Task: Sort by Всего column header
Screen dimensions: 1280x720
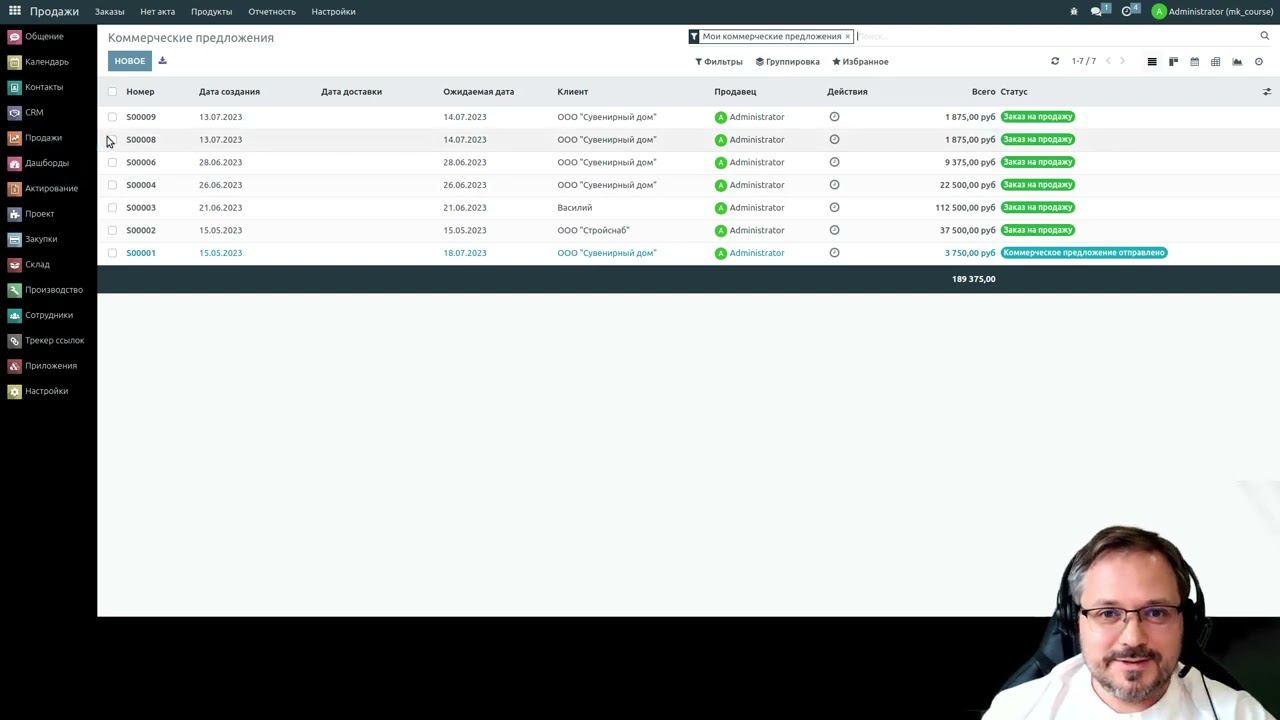Action: [x=983, y=91]
